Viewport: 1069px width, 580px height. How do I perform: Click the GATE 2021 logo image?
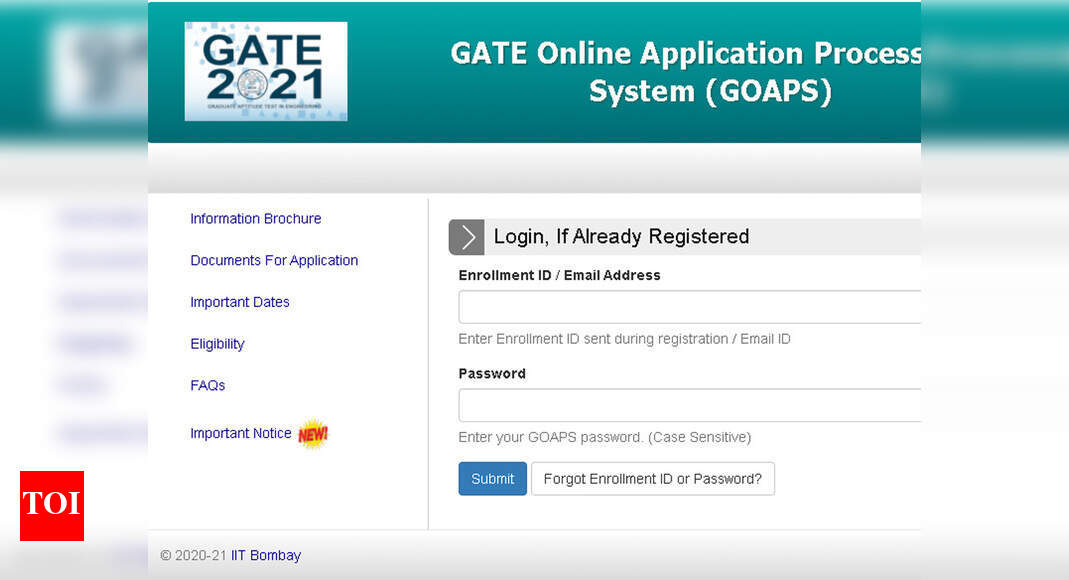265,70
